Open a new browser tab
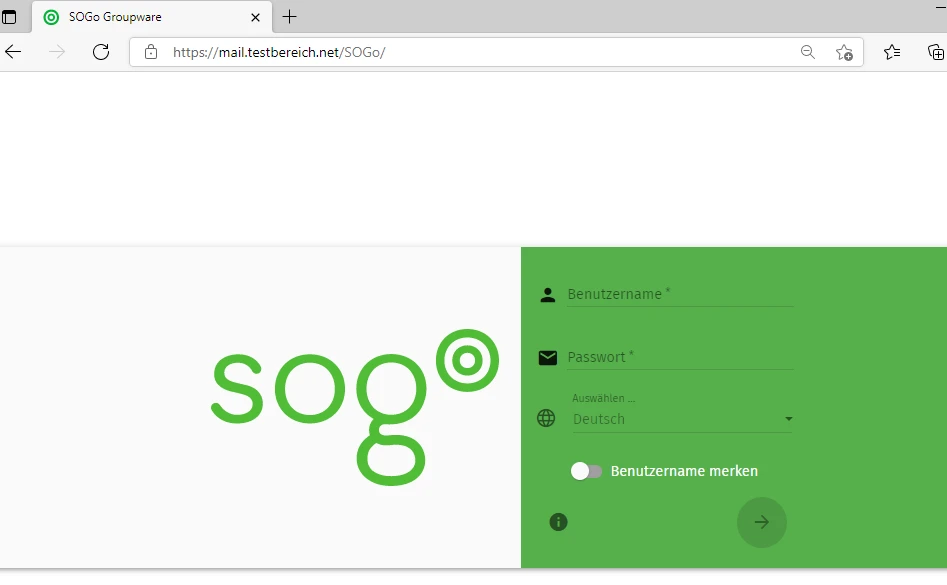947x585 pixels. (x=290, y=17)
